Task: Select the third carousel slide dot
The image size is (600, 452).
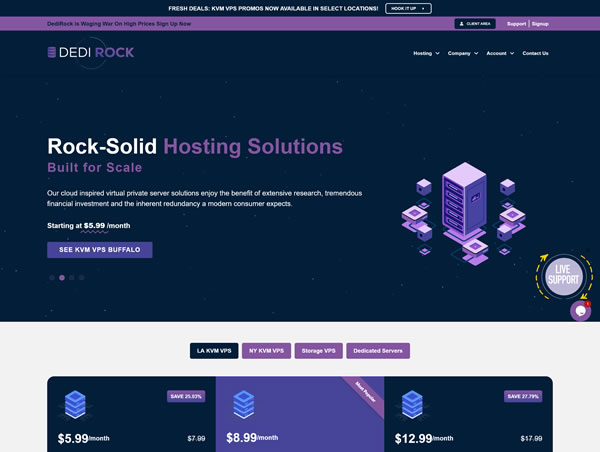Action: (x=72, y=277)
